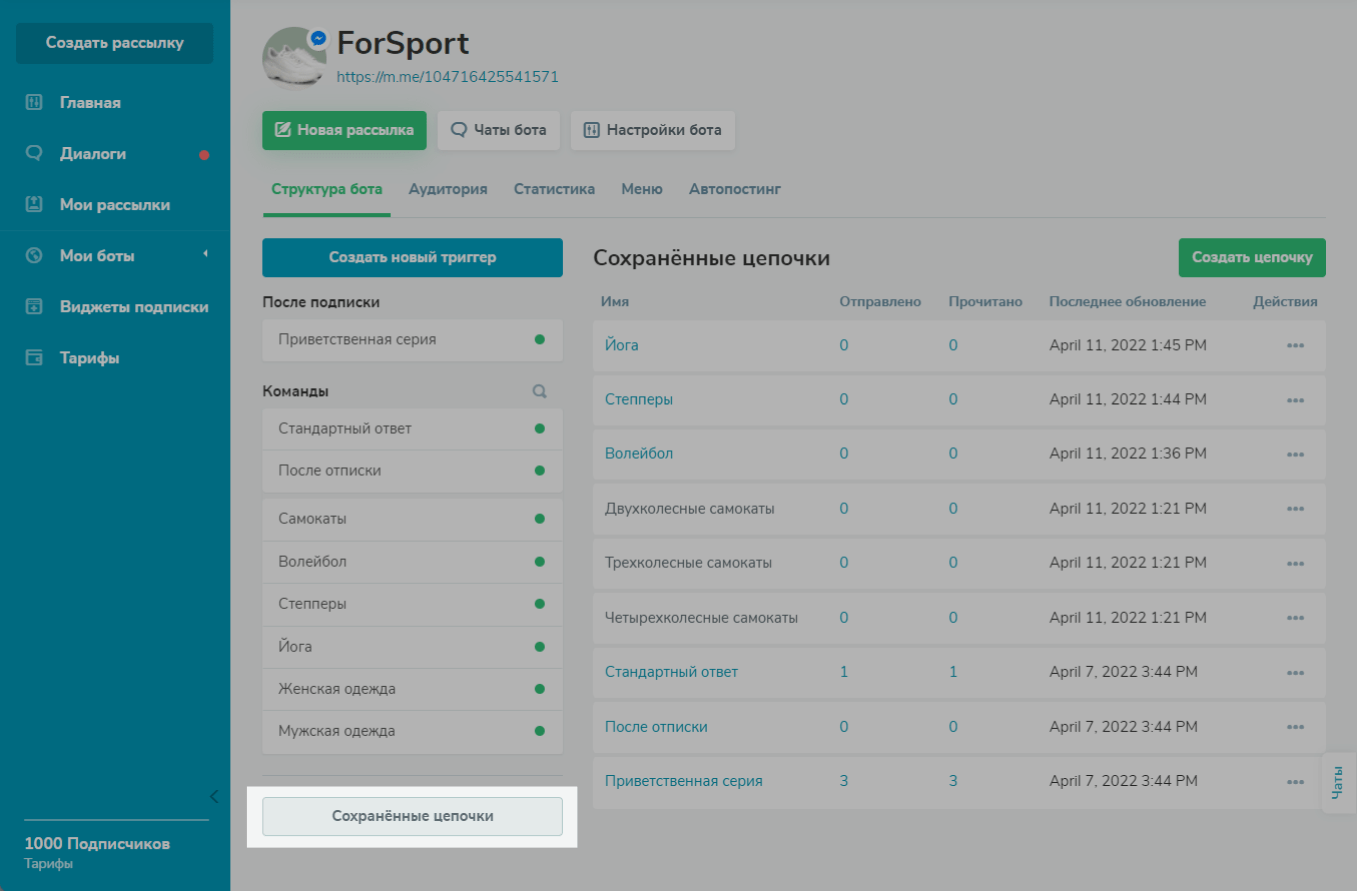Open the Автопостинг tab

(735, 189)
